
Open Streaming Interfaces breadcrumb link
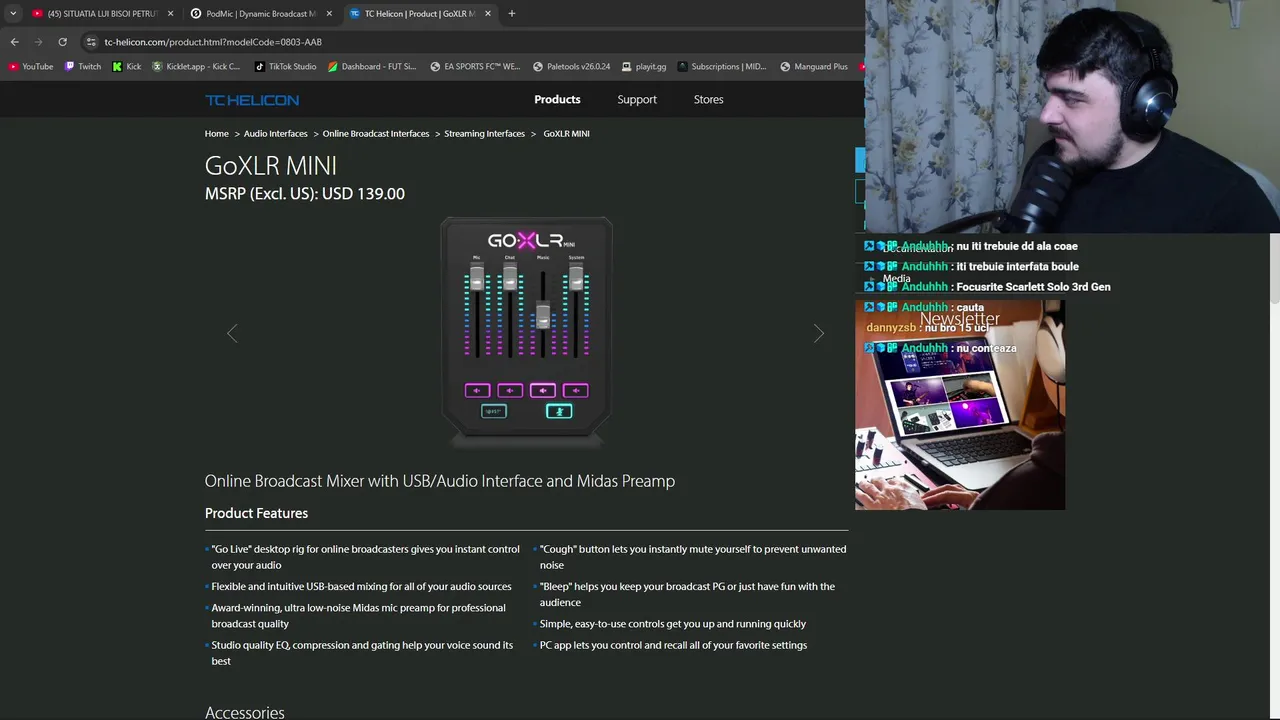(x=484, y=133)
